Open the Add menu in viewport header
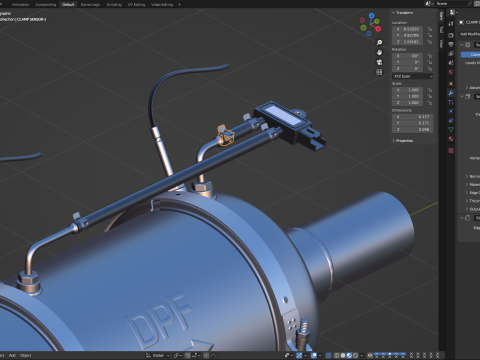 point(12,355)
